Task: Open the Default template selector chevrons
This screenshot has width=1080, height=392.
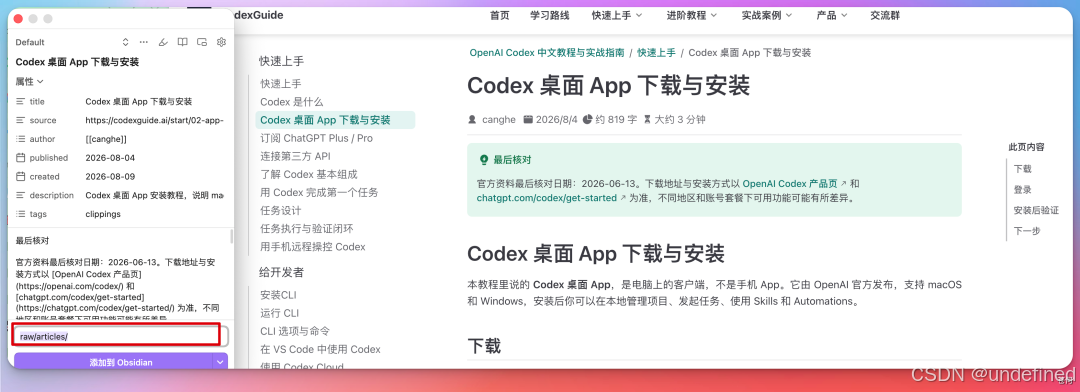Action: coord(125,42)
